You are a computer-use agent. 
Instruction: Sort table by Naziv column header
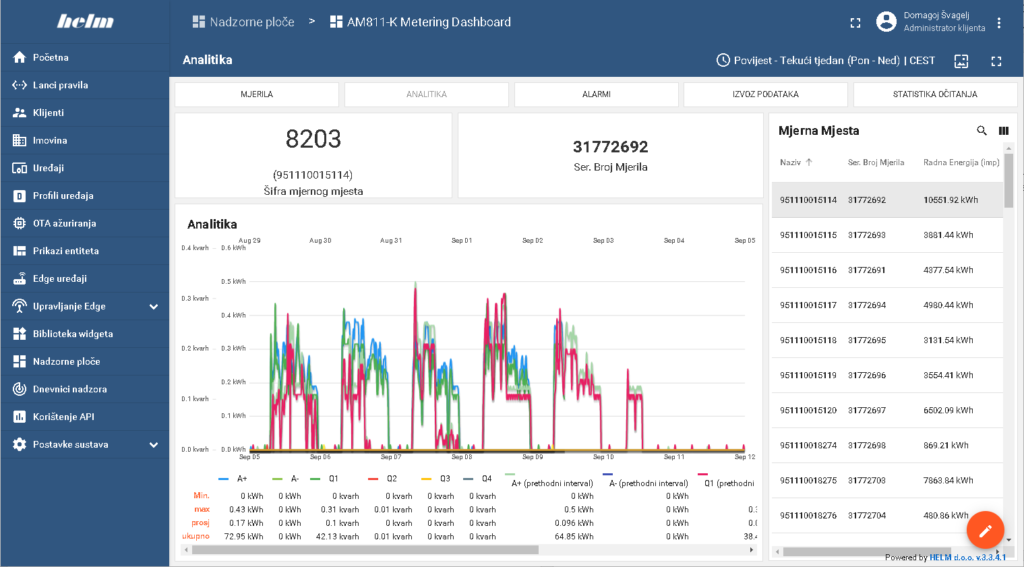[x=791, y=161]
